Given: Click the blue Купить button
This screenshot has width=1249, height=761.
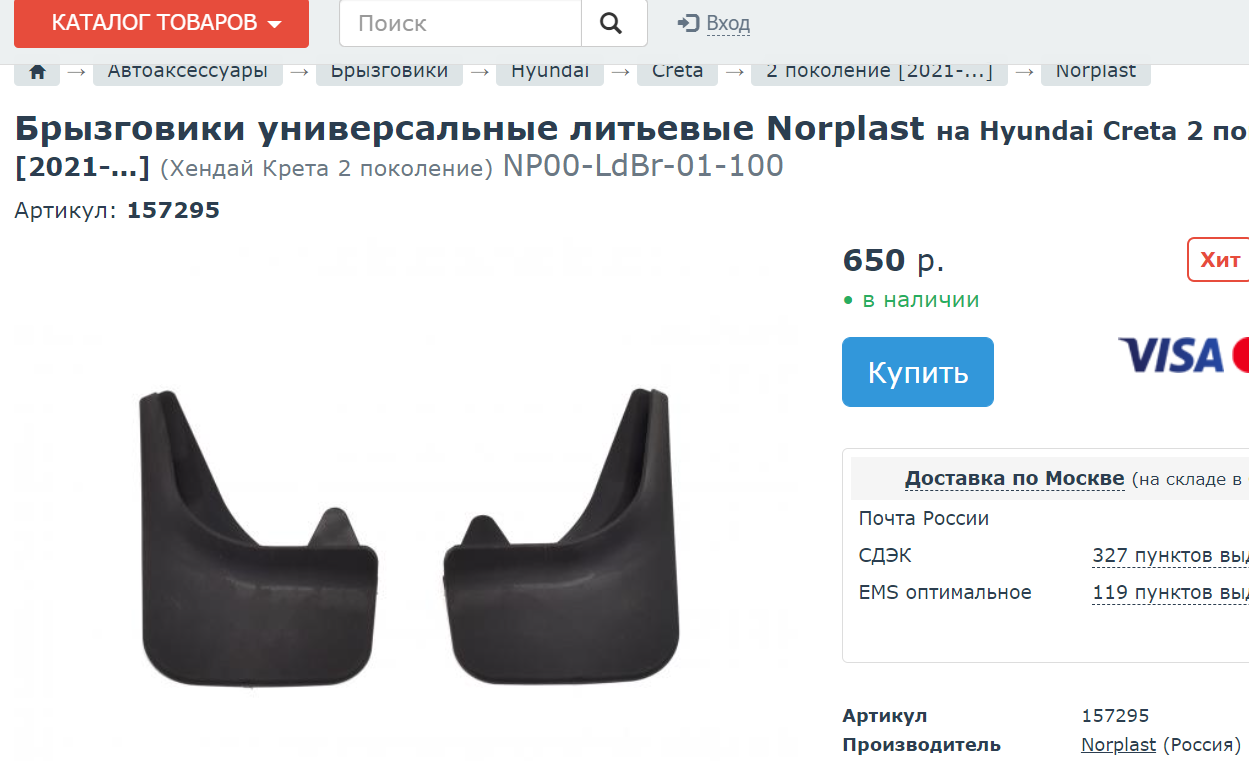Looking at the screenshot, I should tap(918, 372).
